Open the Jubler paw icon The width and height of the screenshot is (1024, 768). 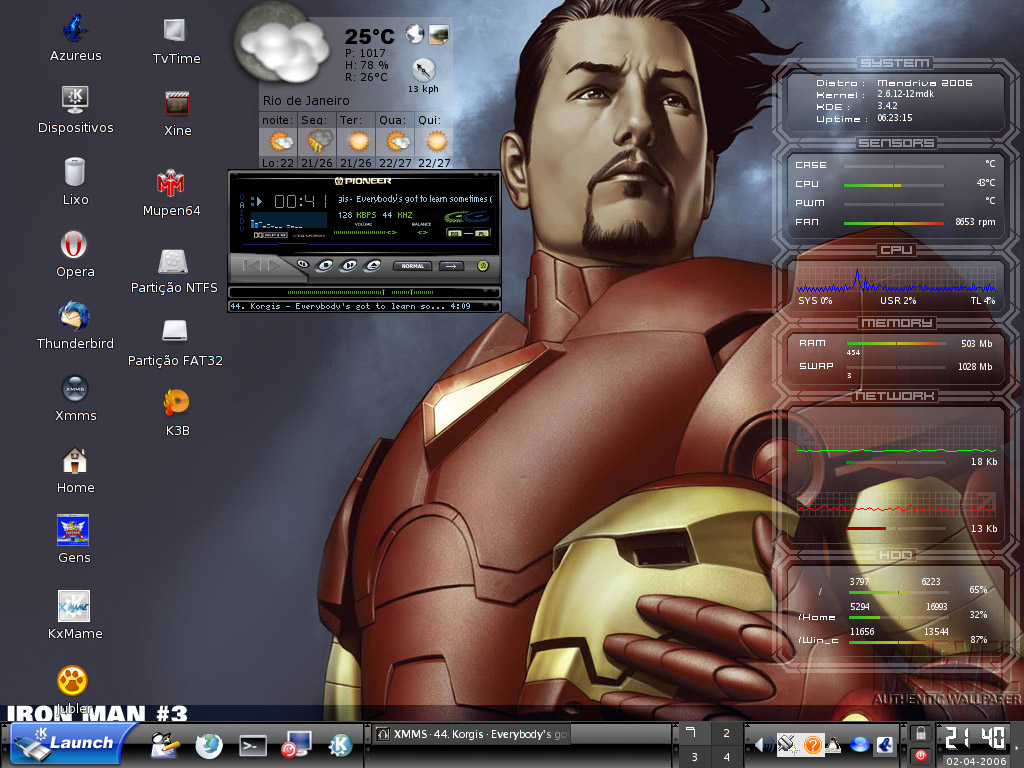point(72,680)
